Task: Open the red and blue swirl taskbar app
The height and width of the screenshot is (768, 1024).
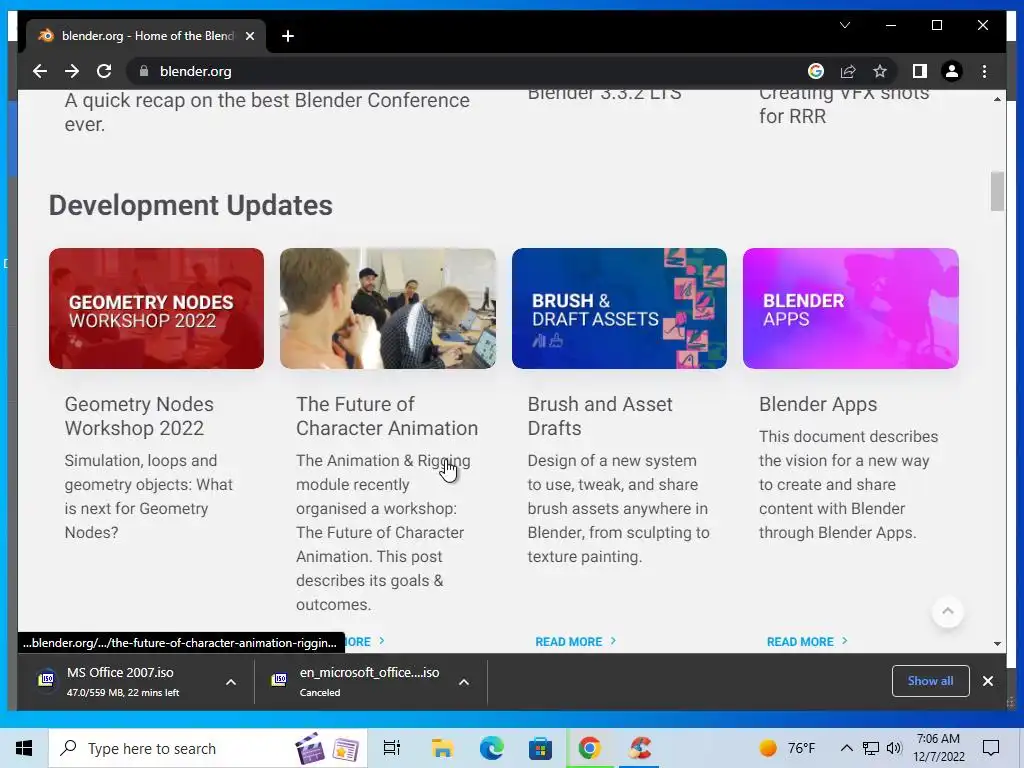Action: click(639, 748)
